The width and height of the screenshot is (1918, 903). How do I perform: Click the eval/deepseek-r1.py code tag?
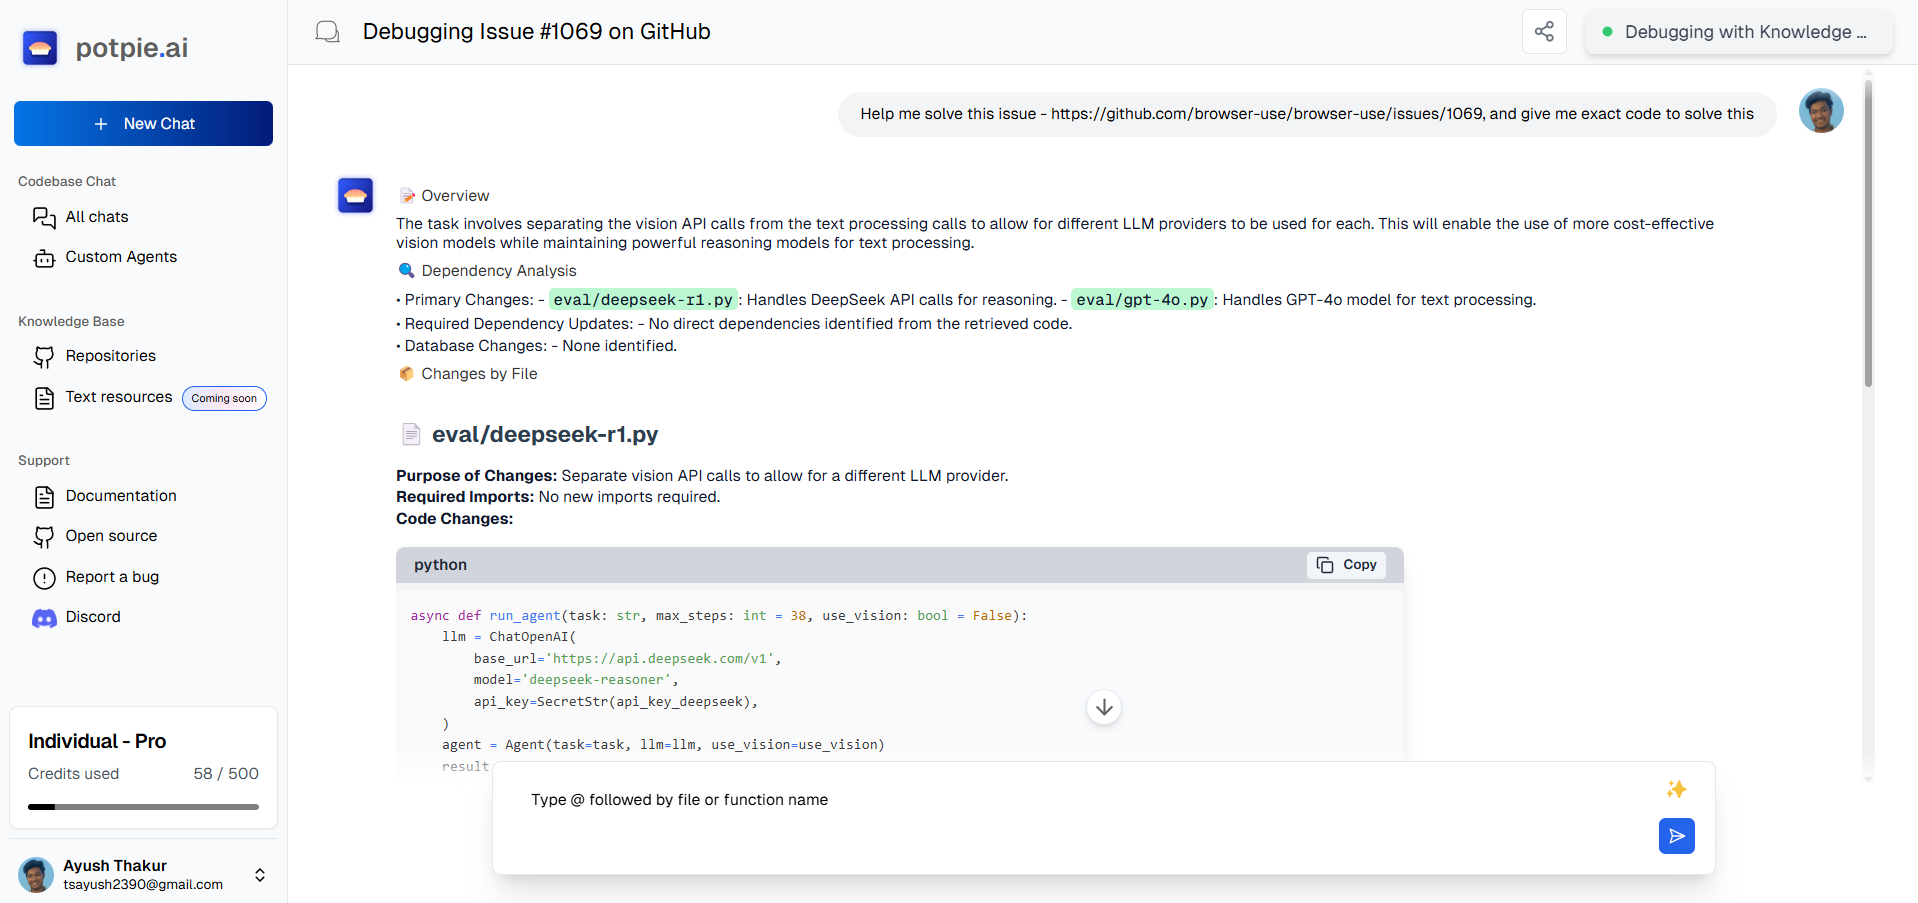[643, 300]
